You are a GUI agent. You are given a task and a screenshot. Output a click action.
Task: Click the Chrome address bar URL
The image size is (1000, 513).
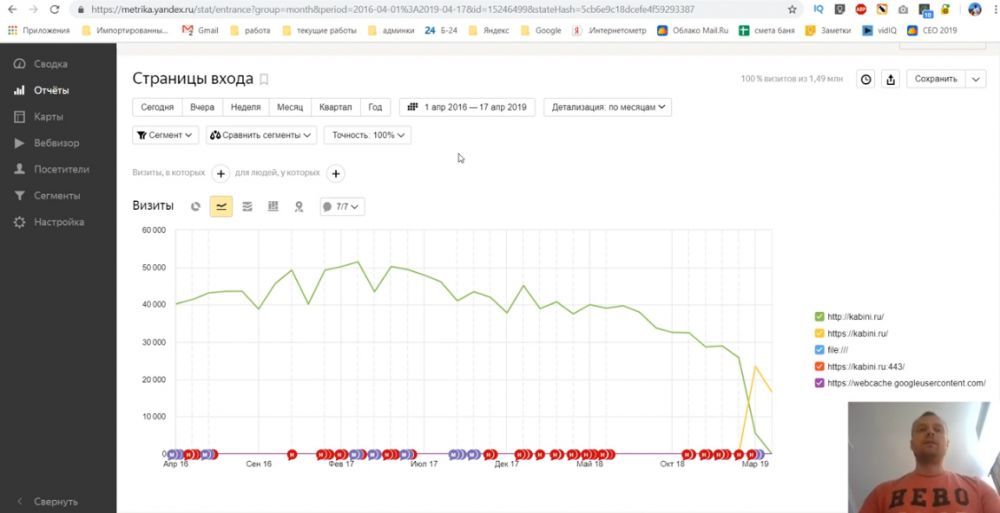[400, 9]
